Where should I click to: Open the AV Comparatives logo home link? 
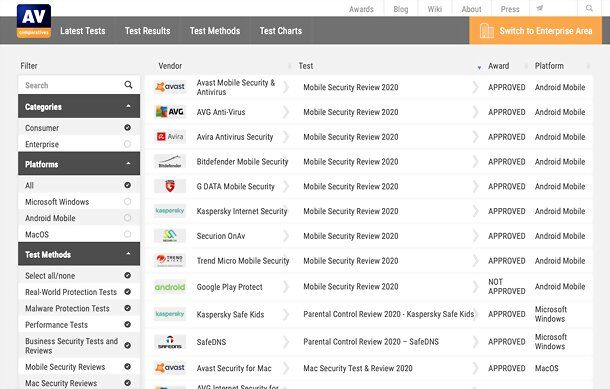(34, 21)
